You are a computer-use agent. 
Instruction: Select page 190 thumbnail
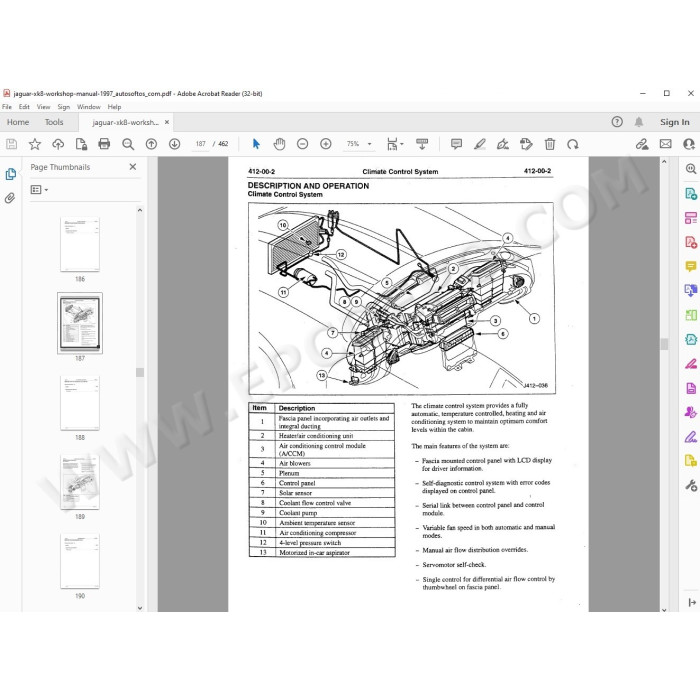coord(80,561)
